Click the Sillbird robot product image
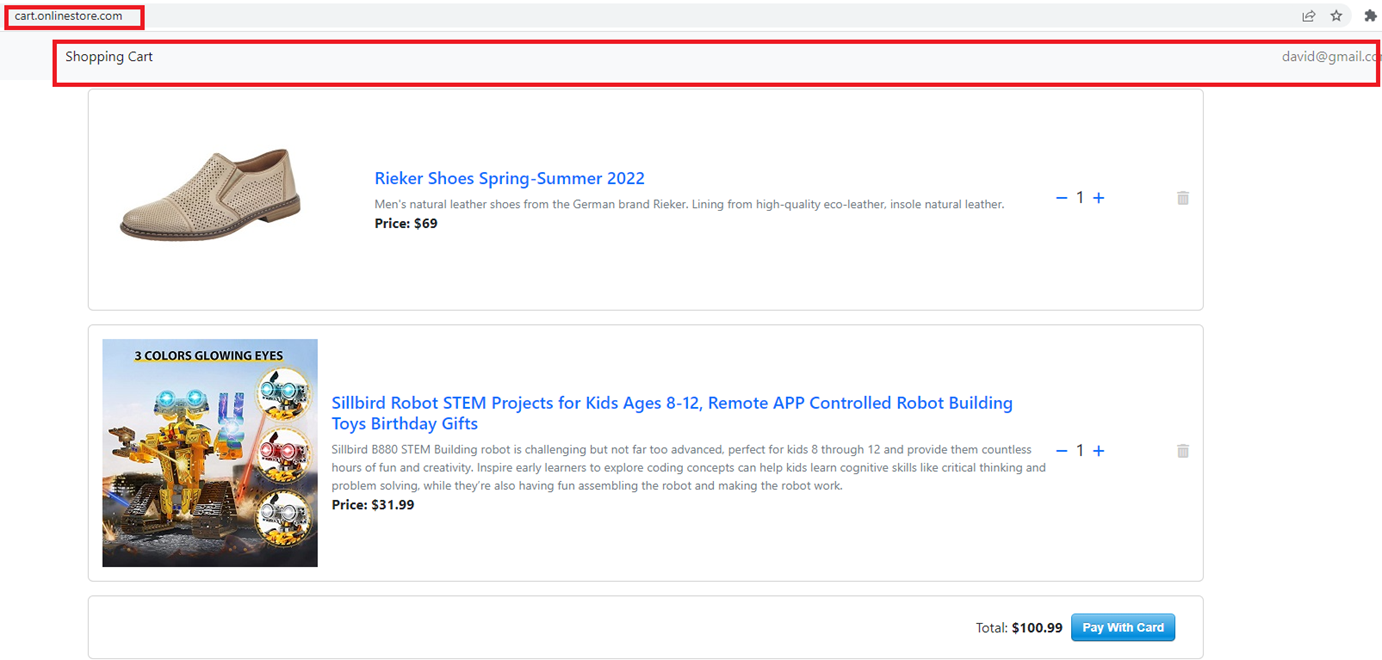The width and height of the screenshot is (1382, 660). click(210, 453)
